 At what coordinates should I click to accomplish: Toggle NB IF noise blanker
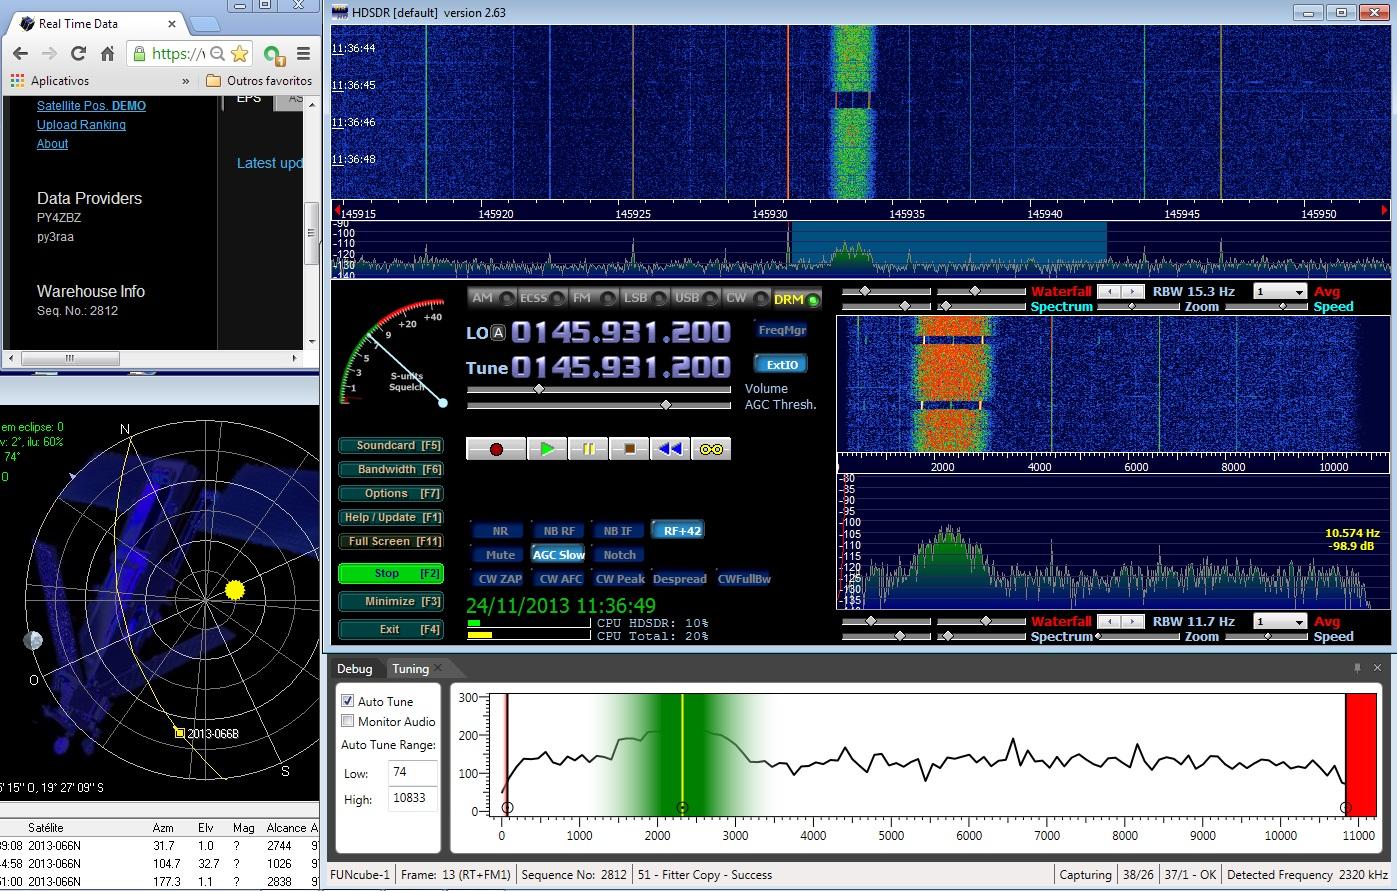pyautogui.click(x=618, y=531)
